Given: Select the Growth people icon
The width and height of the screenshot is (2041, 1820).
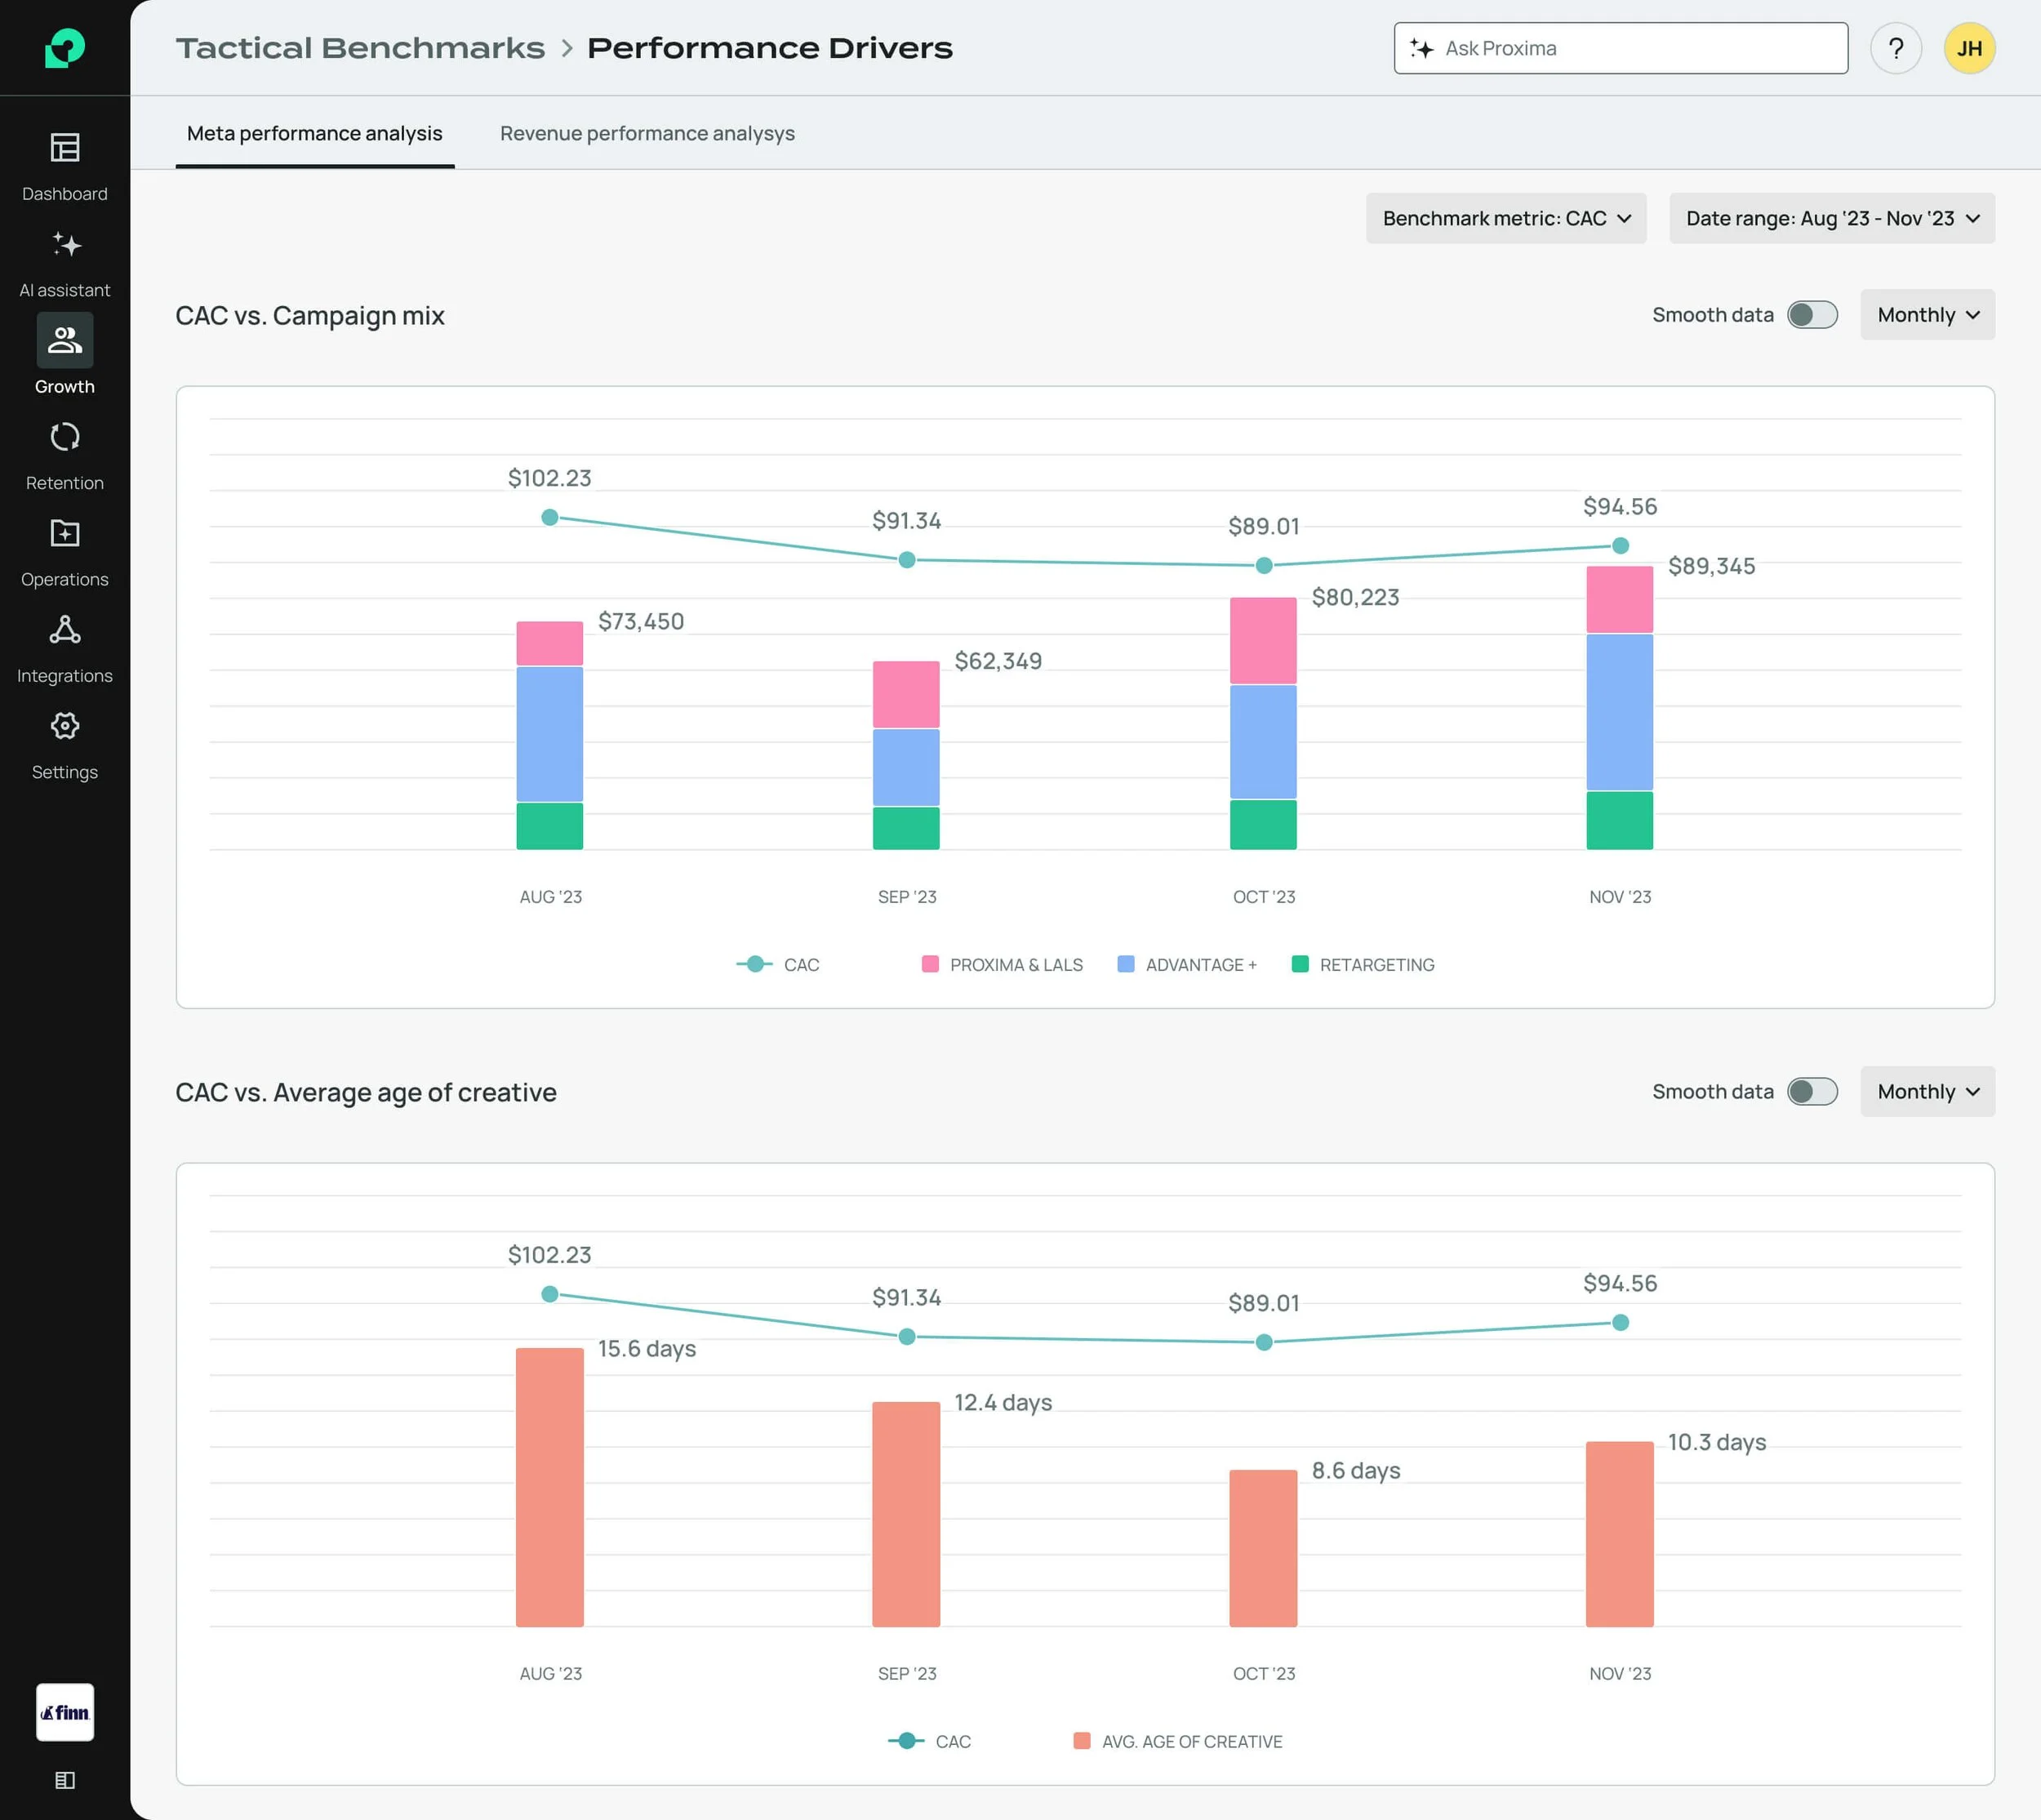Looking at the screenshot, I should coord(65,341).
